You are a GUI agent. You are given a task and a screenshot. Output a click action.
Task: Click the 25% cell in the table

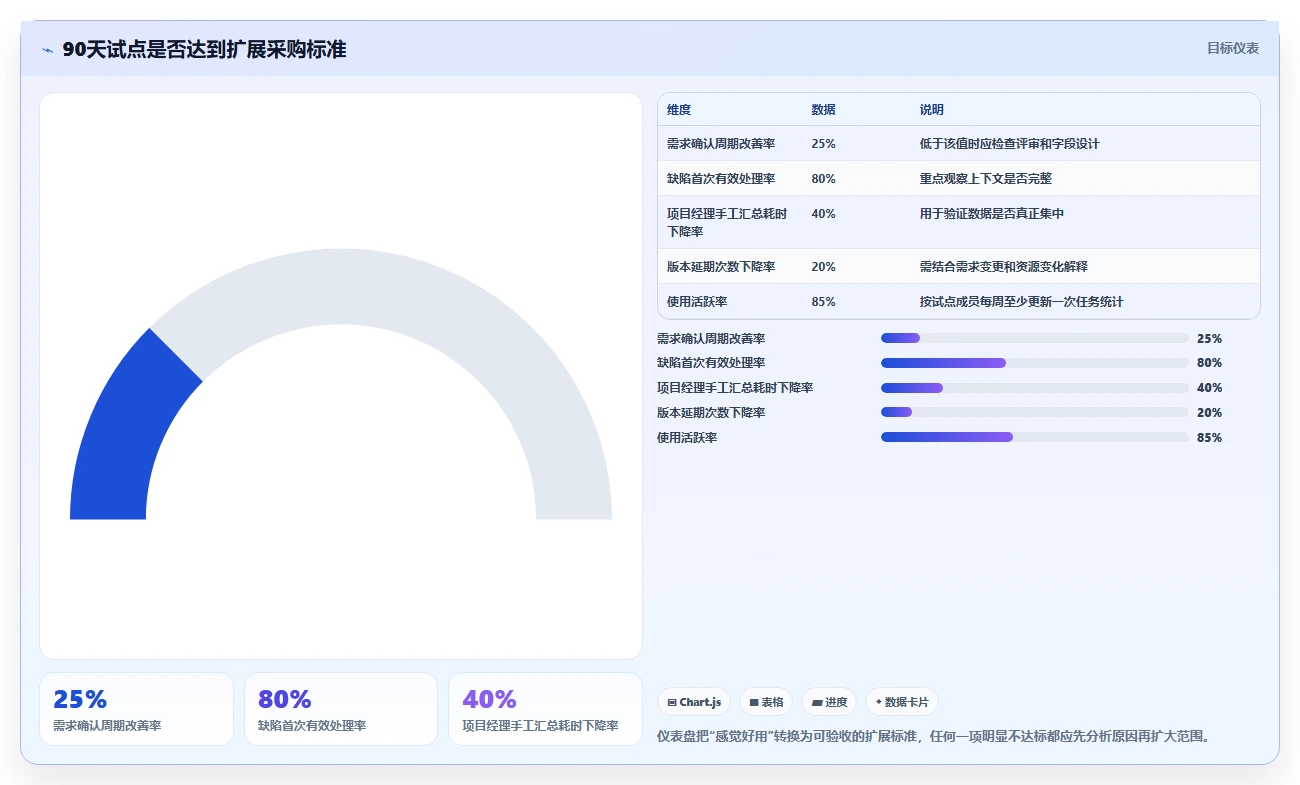click(x=823, y=144)
